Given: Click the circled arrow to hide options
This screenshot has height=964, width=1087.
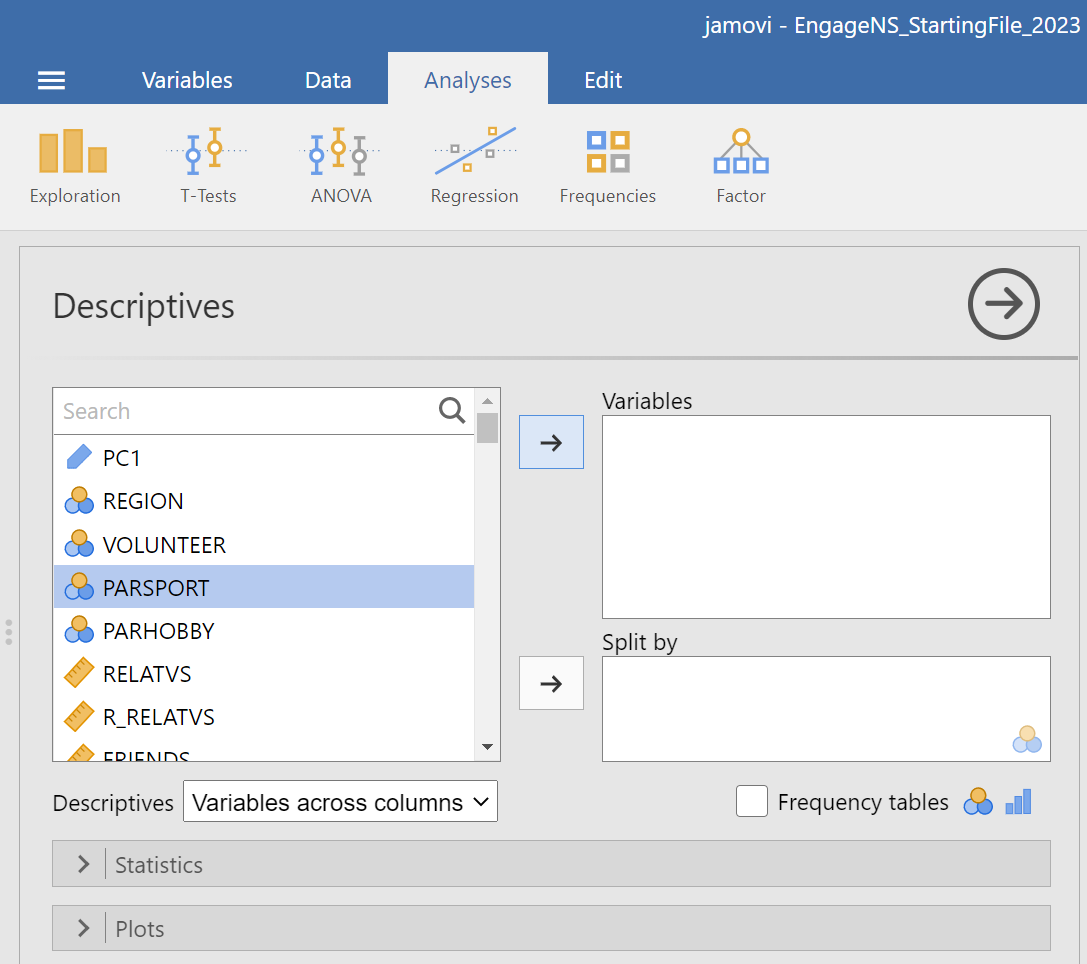Looking at the screenshot, I should [1003, 304].
